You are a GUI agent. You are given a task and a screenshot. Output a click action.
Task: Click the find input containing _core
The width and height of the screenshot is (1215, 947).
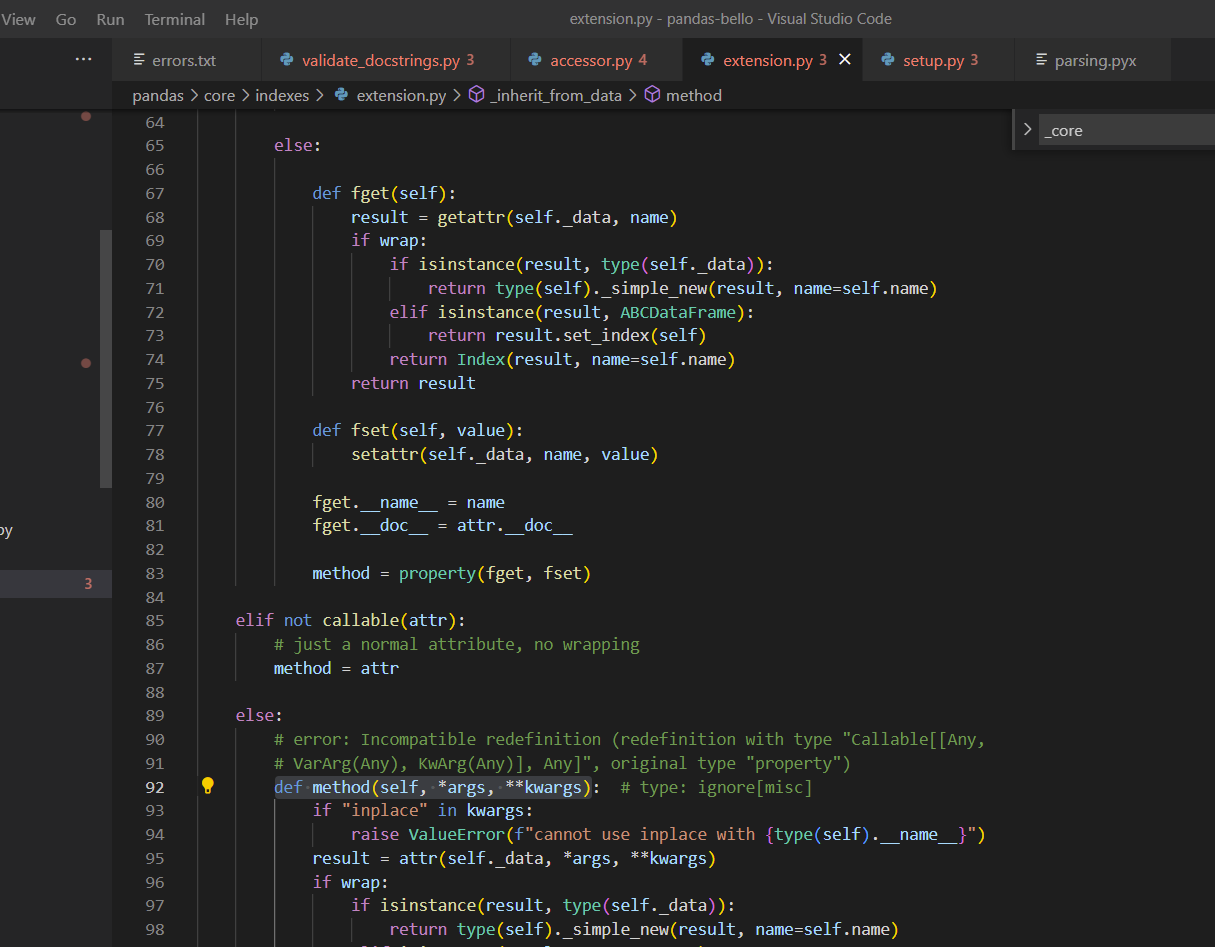pos(1127,130)
